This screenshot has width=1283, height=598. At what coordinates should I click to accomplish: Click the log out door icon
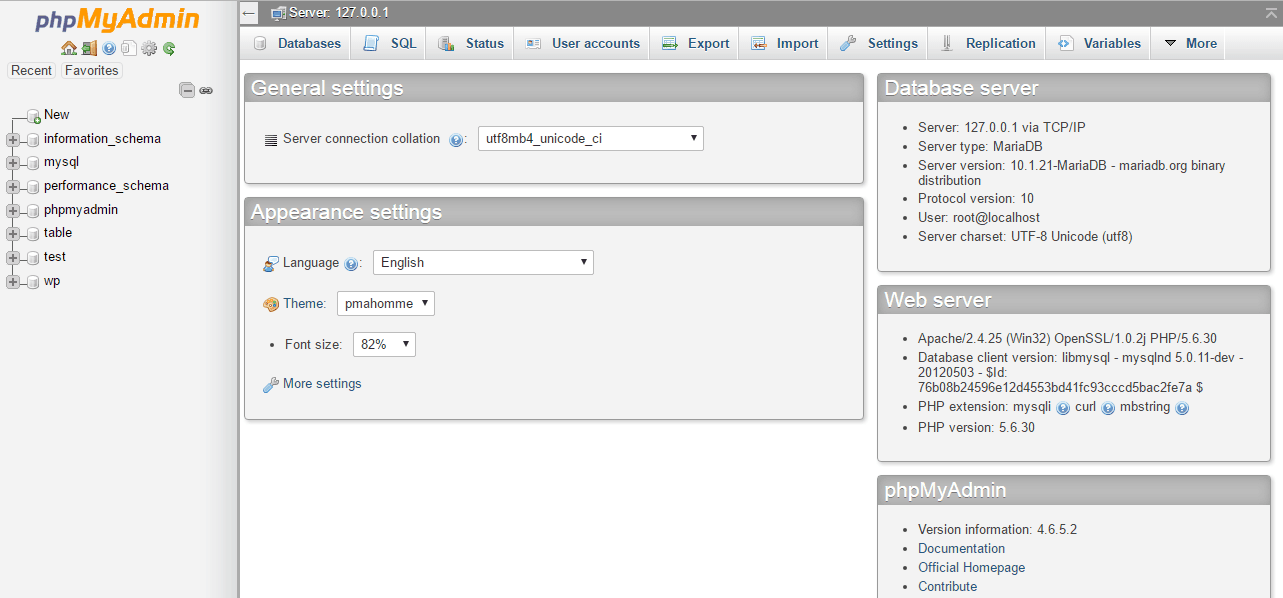point(89,48)
